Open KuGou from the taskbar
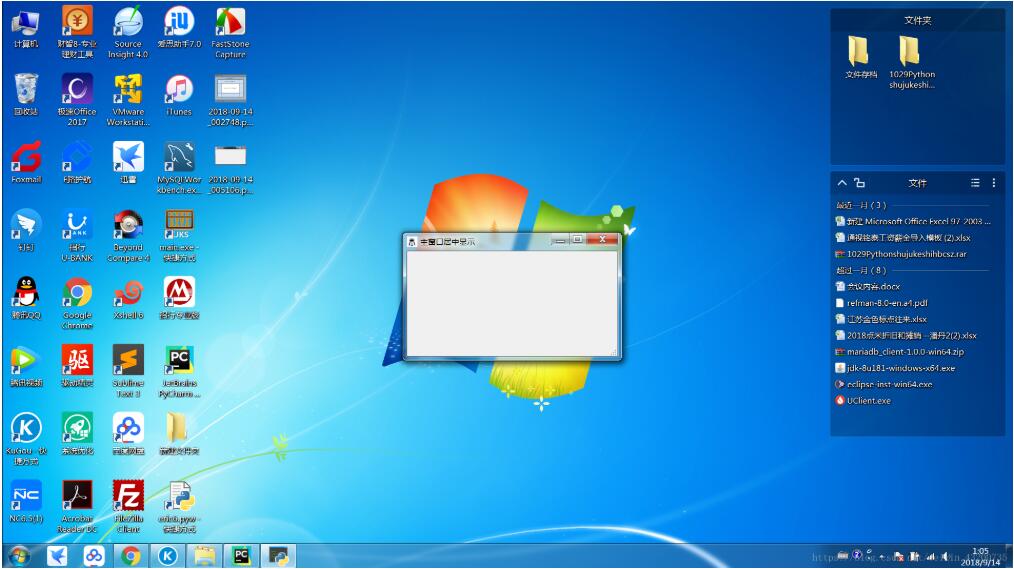The image size is (1014, 569). (167, 556)
